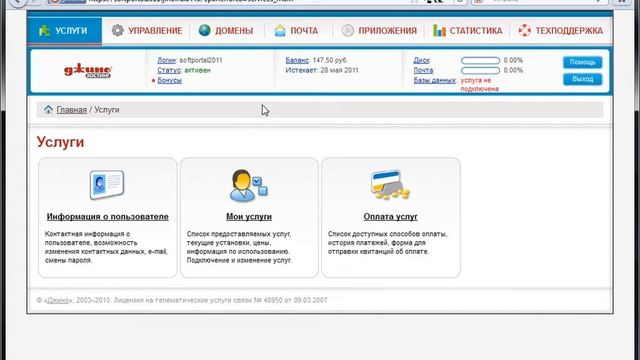Click the globe icon beside Домены
640x360 pixels.
(204, 30)
